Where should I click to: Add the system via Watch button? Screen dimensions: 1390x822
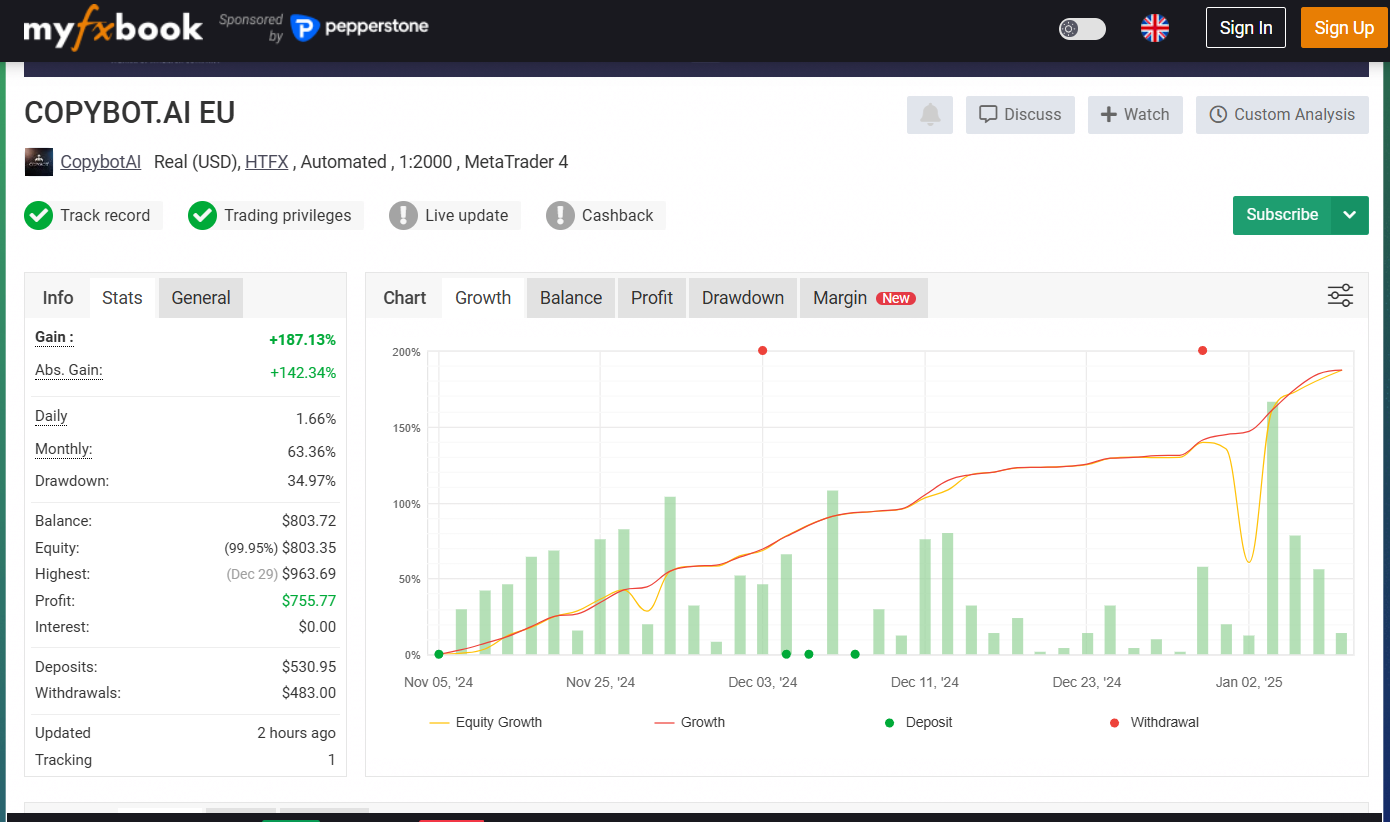pos(1135,115)
